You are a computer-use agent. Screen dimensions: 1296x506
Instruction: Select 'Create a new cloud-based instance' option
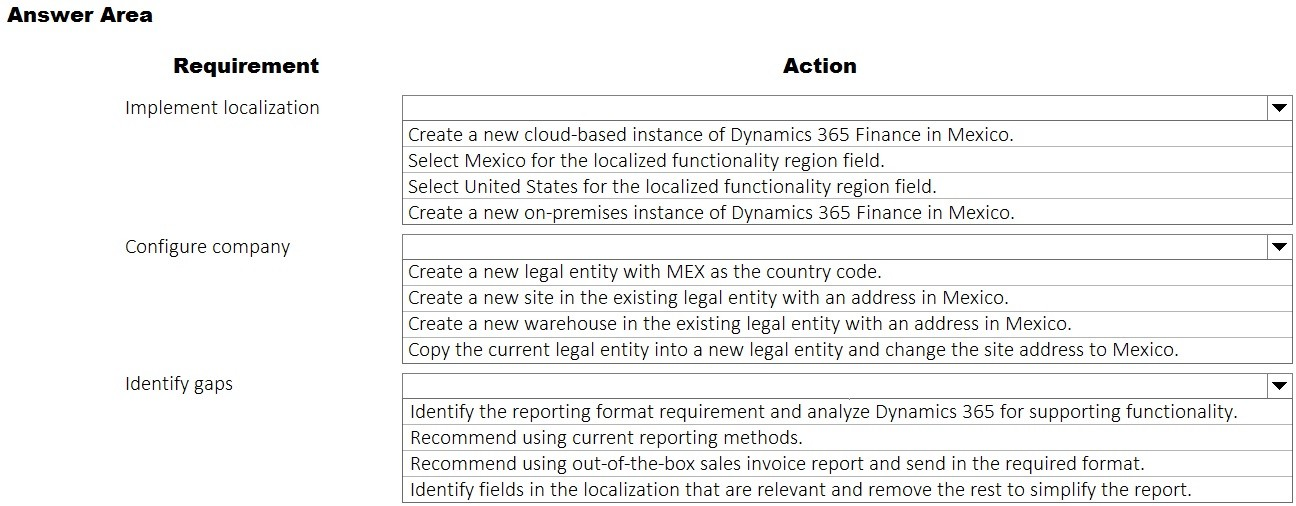pos(710,135)
